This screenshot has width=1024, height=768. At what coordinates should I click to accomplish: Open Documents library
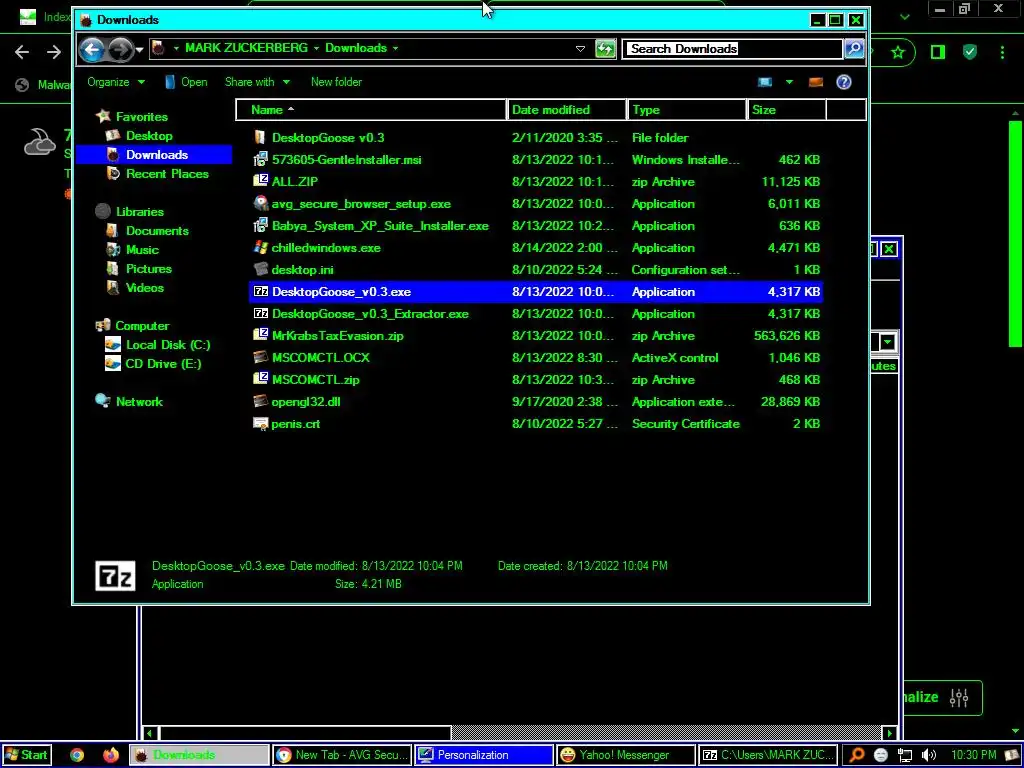click(x=157, y=231)
